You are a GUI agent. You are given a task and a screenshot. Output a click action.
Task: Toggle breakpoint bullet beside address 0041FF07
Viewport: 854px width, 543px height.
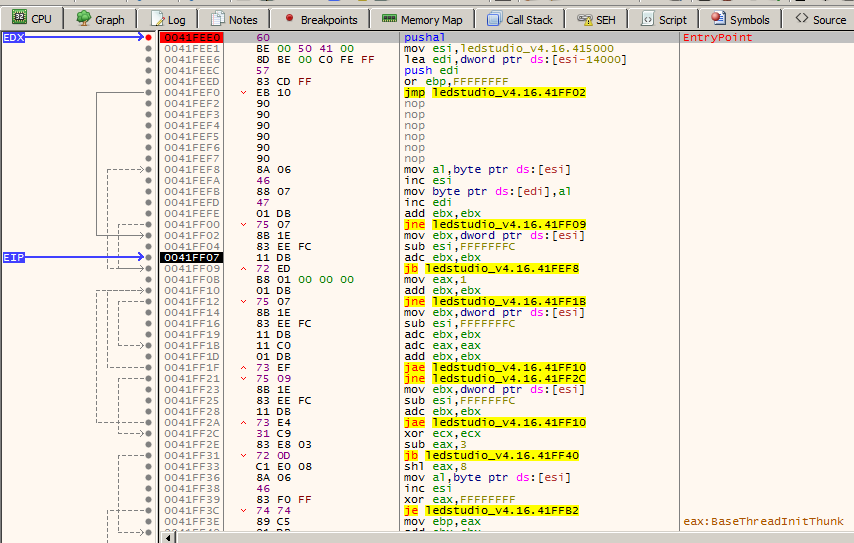(149, 258)
